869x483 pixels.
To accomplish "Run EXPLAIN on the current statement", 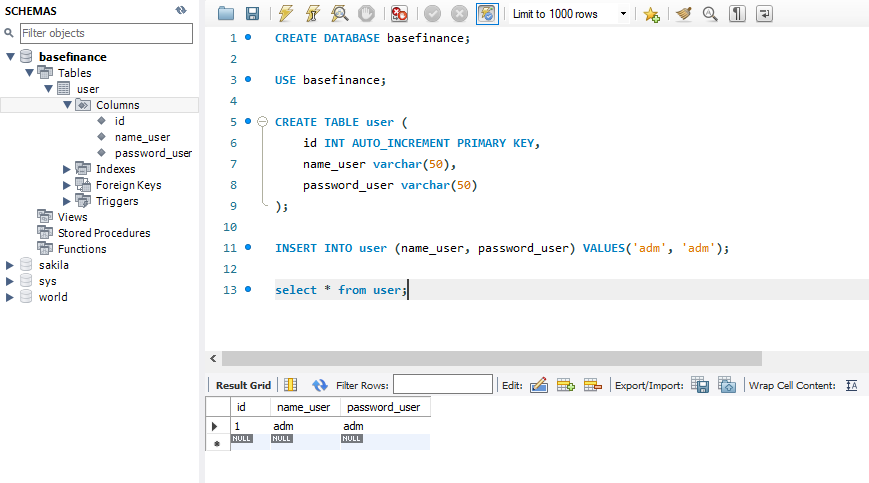I will [339, 14].
